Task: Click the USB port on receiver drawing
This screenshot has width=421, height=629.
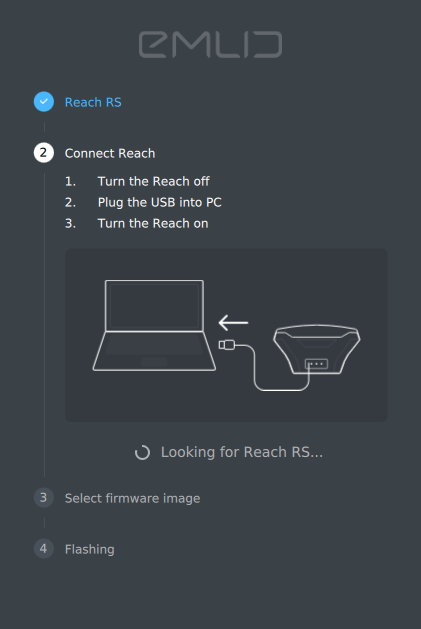Action: pyautogui.click(x=317, y=364)
